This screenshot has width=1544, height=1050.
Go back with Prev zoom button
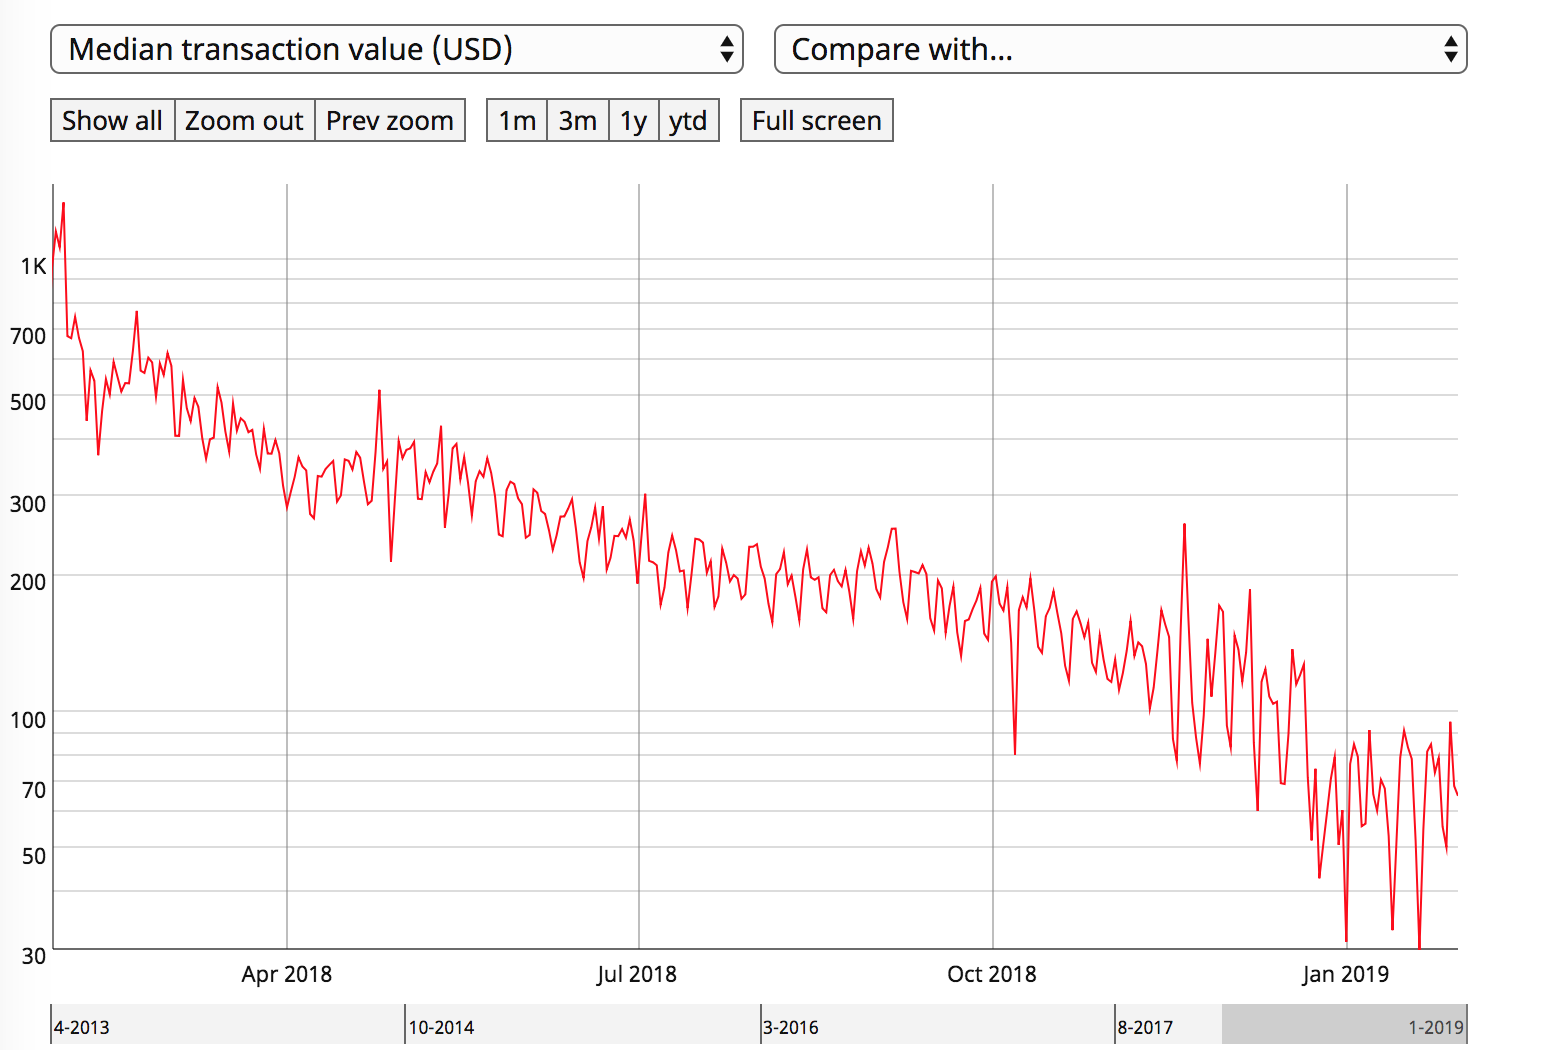[390, 120]
